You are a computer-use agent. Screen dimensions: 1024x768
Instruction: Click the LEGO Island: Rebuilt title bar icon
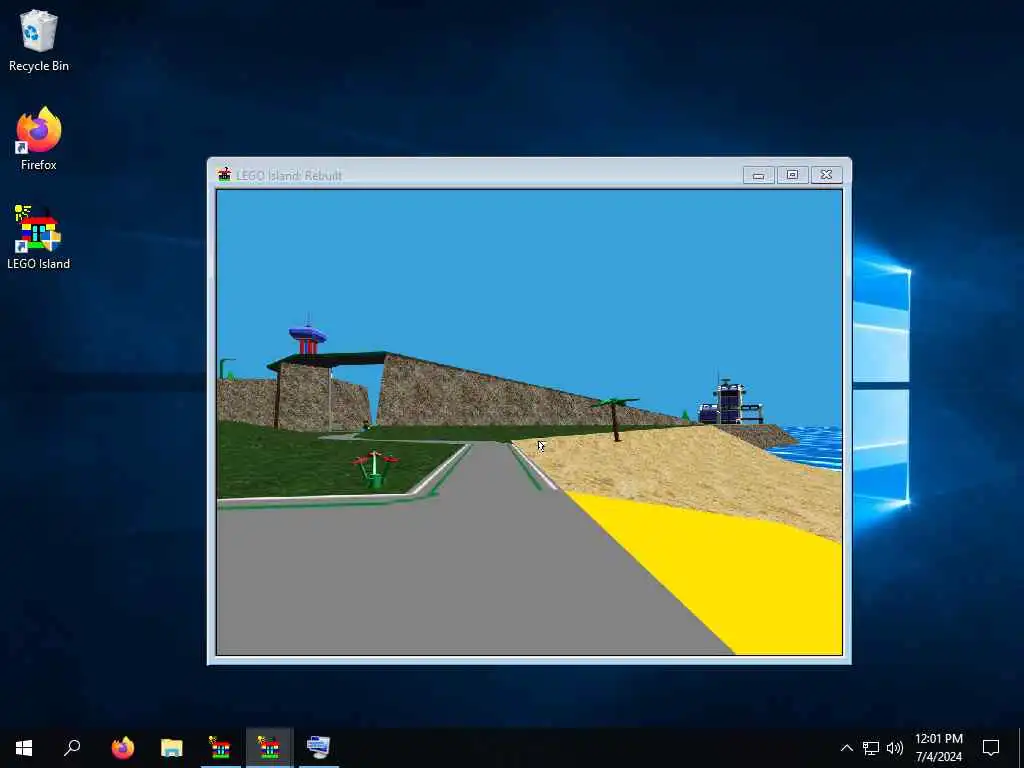[x=225, y=174]
